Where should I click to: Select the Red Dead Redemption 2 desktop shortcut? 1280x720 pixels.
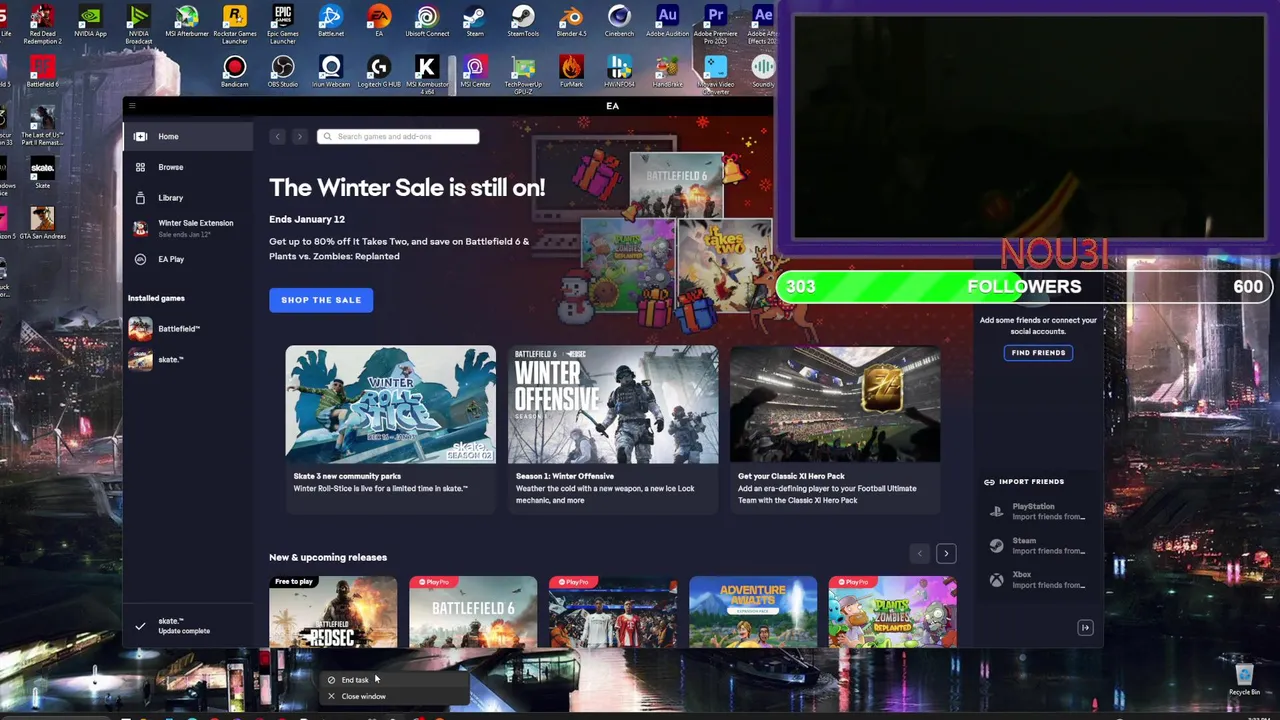[42, 25]
